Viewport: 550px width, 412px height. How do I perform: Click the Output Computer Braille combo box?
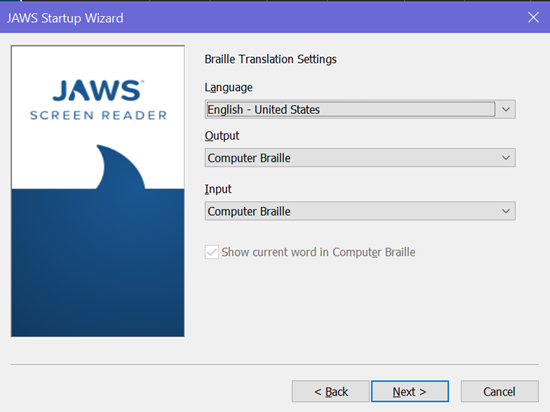(360, 158)
